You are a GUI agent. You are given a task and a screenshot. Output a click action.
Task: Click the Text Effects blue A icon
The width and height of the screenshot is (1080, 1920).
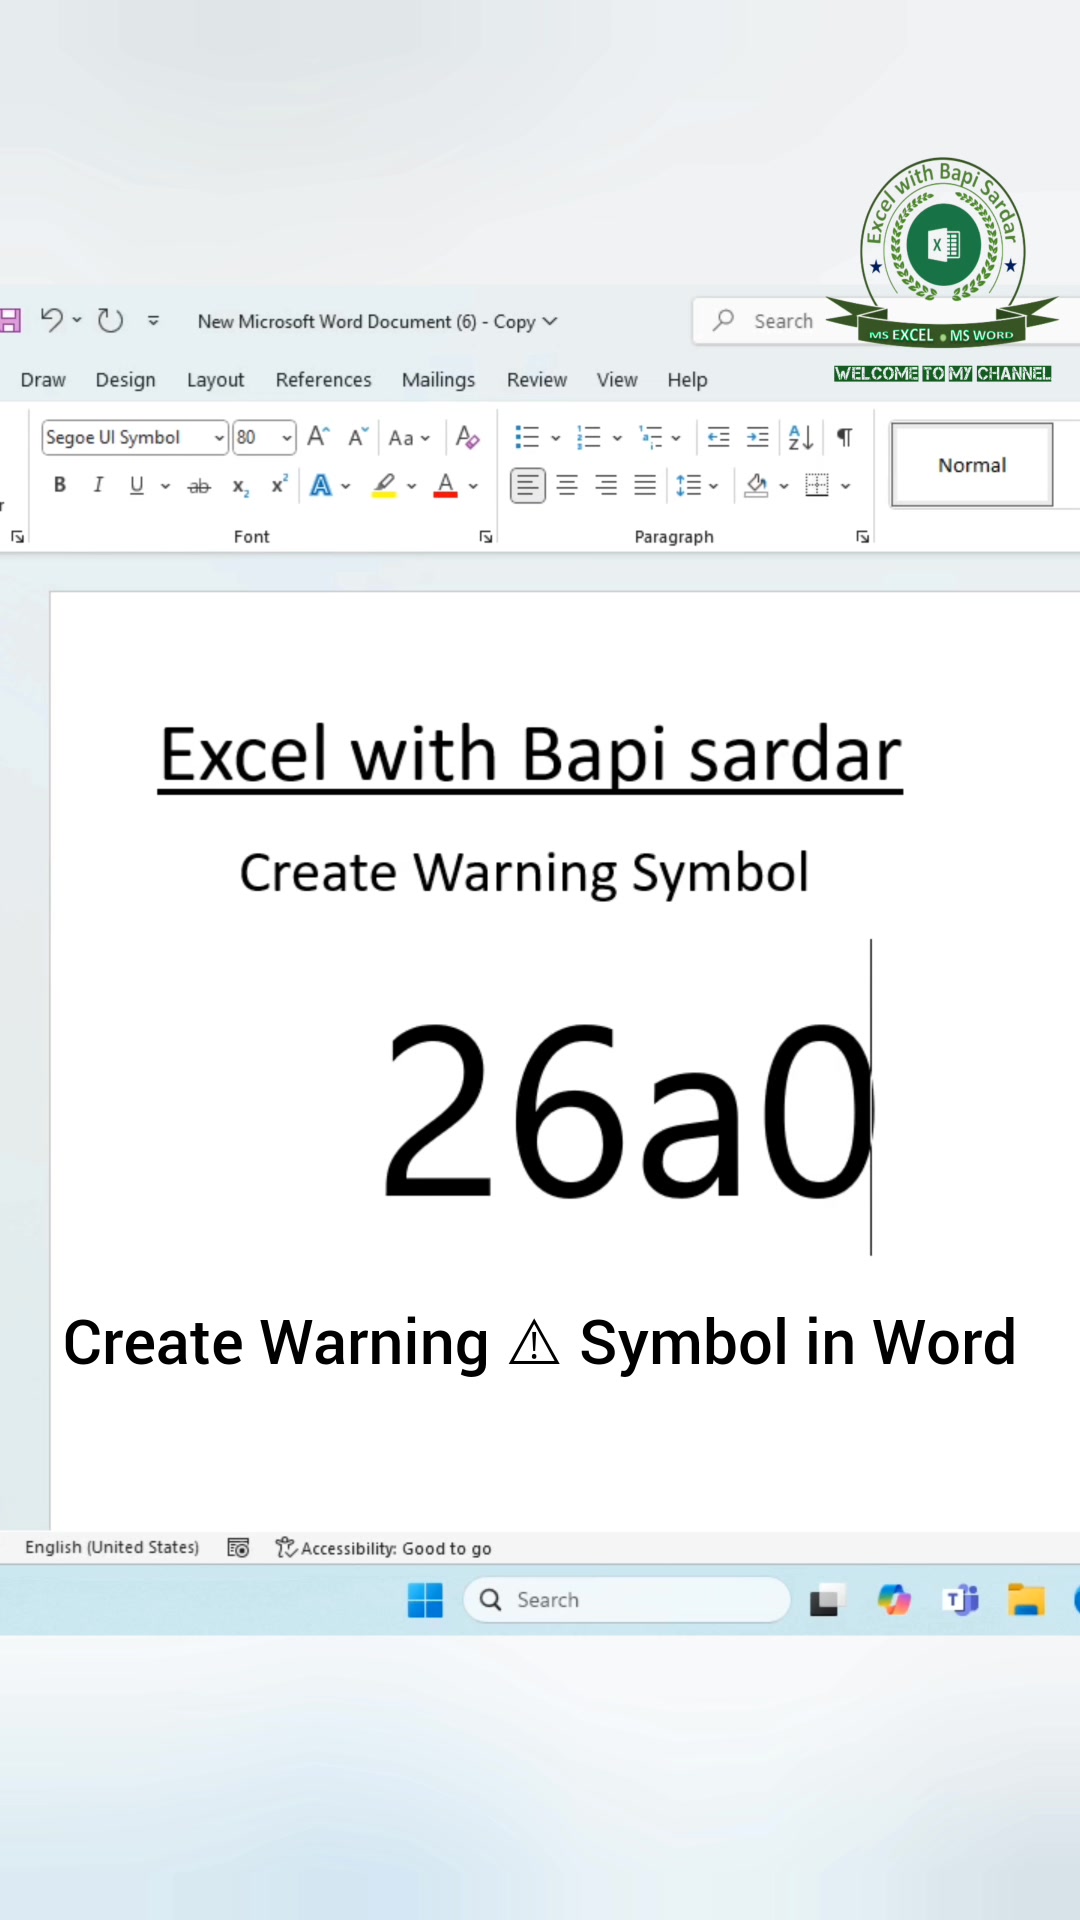(x=321, y=486)
